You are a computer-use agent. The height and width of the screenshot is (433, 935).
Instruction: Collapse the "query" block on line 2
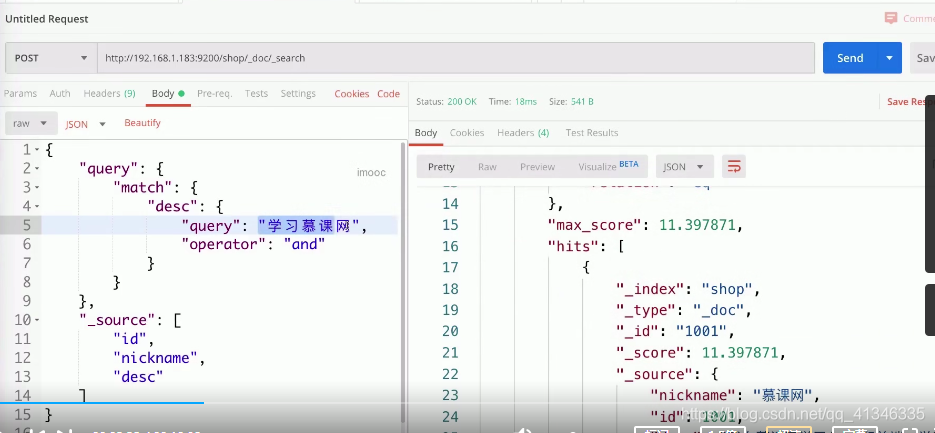[x=37, y=169]
